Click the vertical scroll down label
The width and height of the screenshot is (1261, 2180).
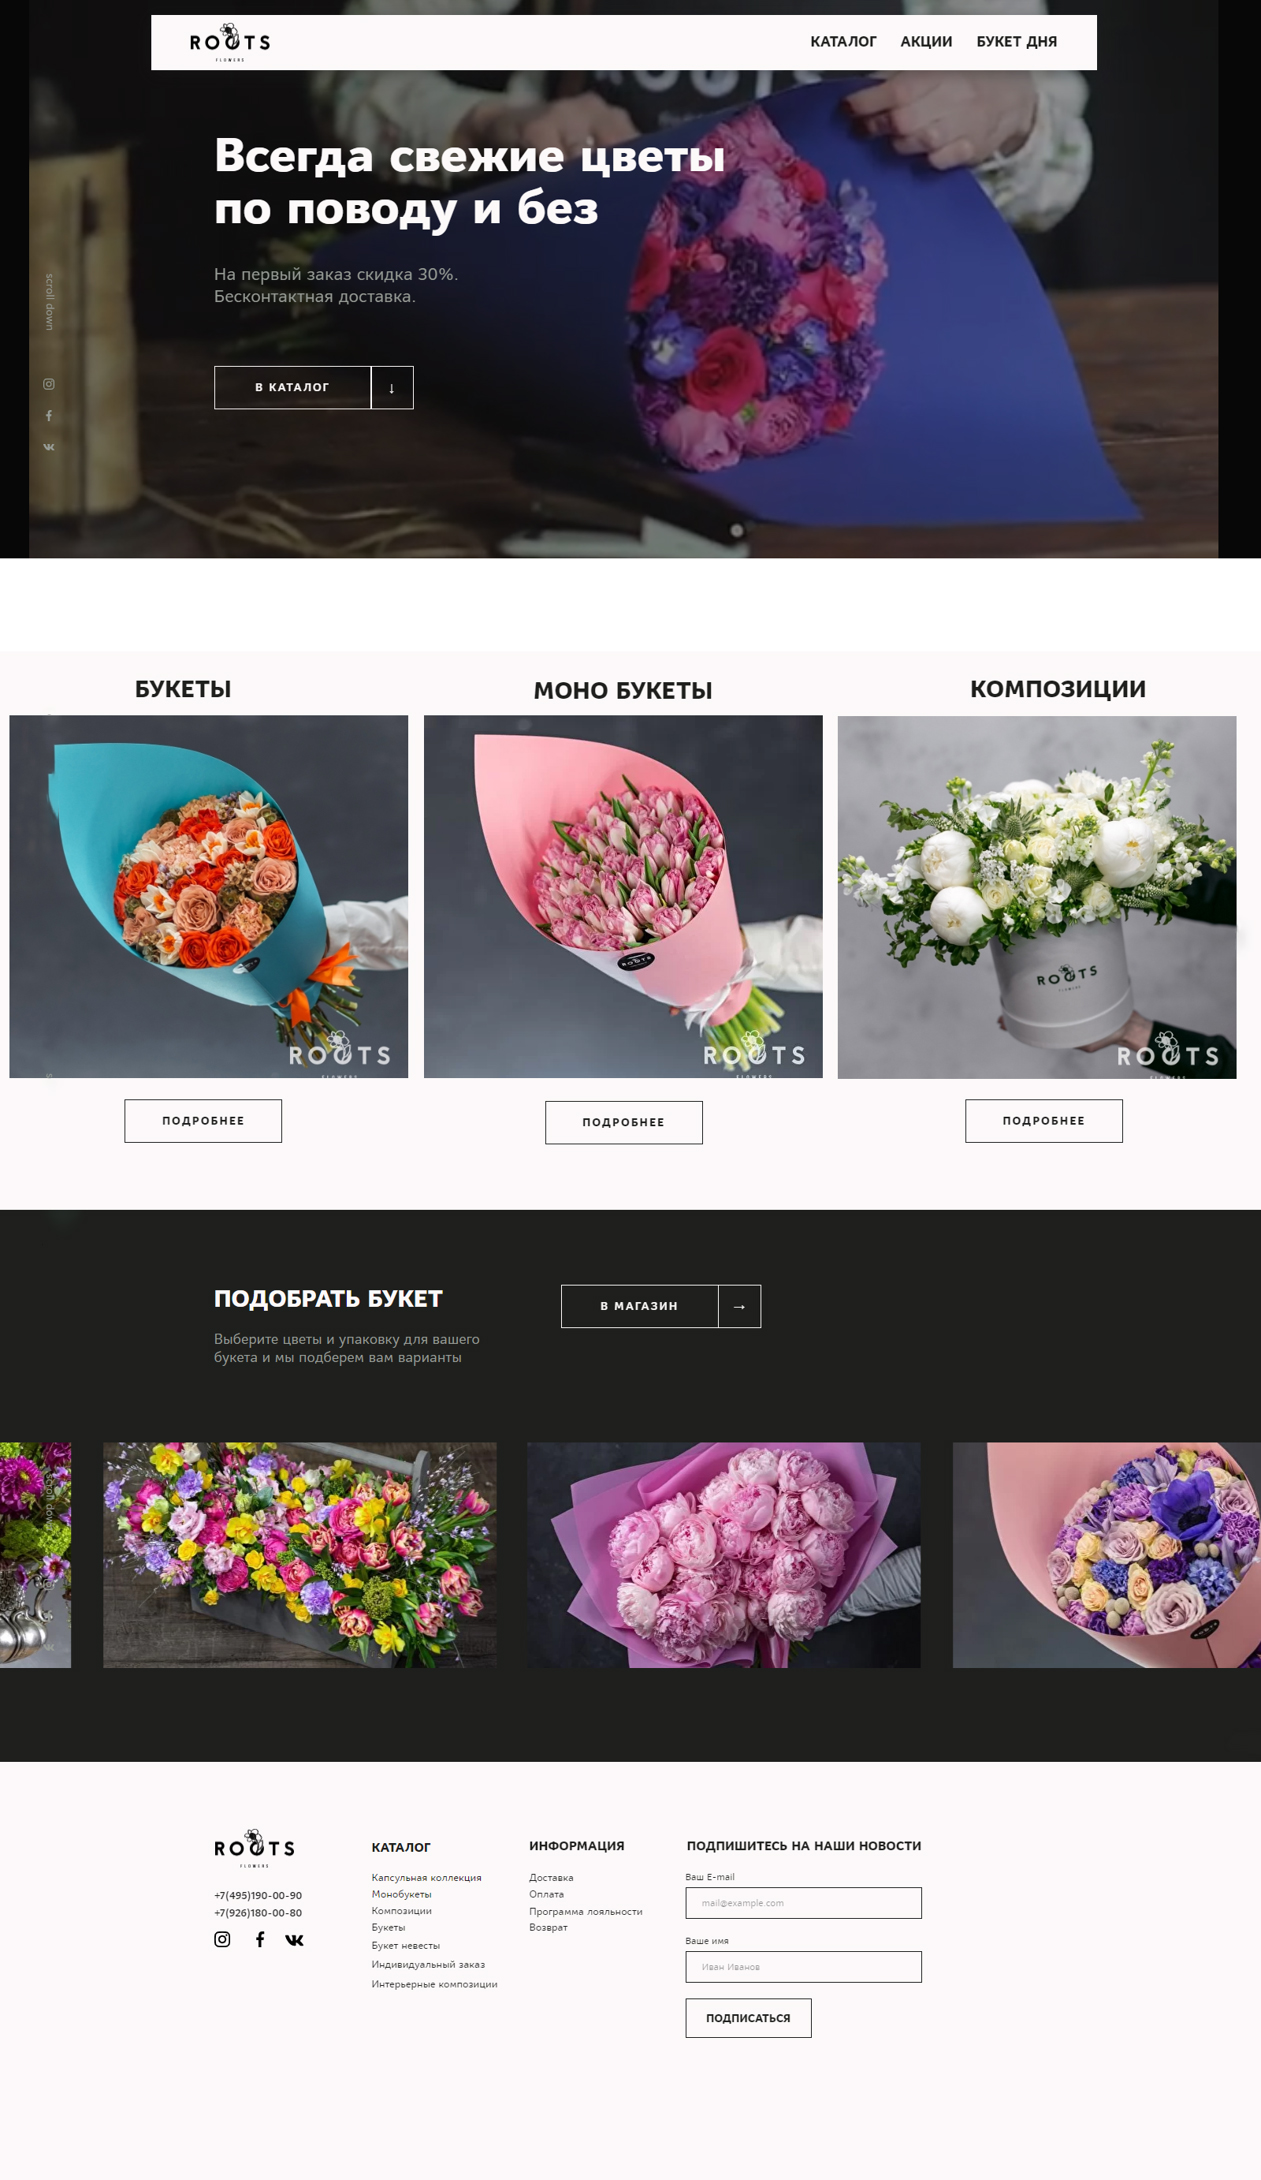[x=49, y=302]
